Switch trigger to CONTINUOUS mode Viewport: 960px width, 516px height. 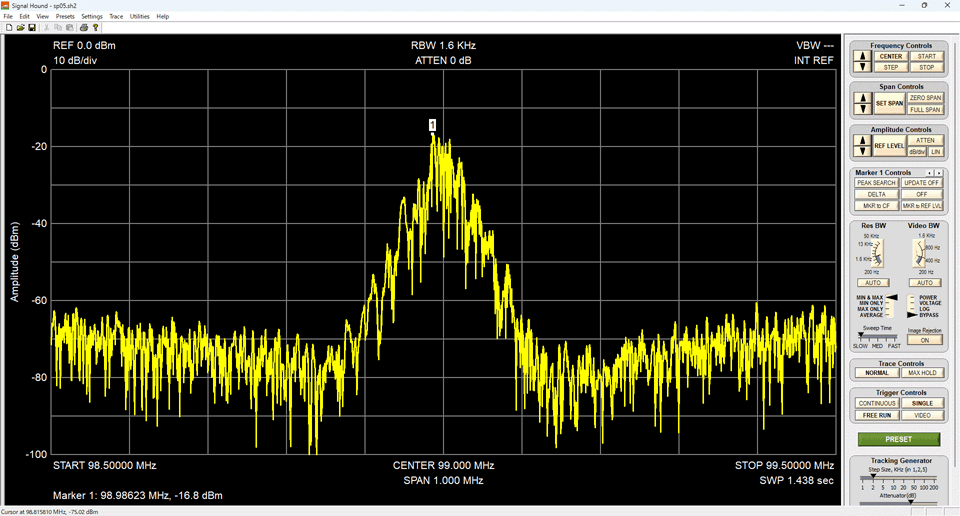tap(876, 403)
